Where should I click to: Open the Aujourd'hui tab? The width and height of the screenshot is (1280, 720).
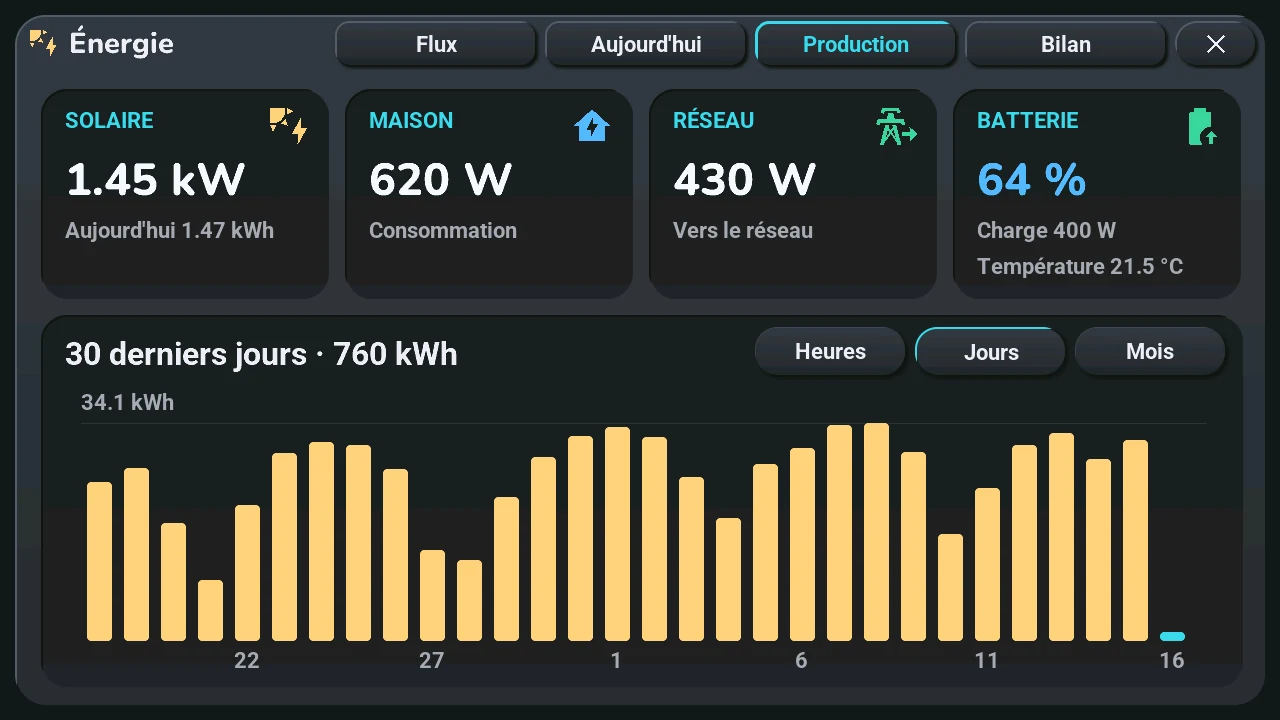(x=646, y=44)
